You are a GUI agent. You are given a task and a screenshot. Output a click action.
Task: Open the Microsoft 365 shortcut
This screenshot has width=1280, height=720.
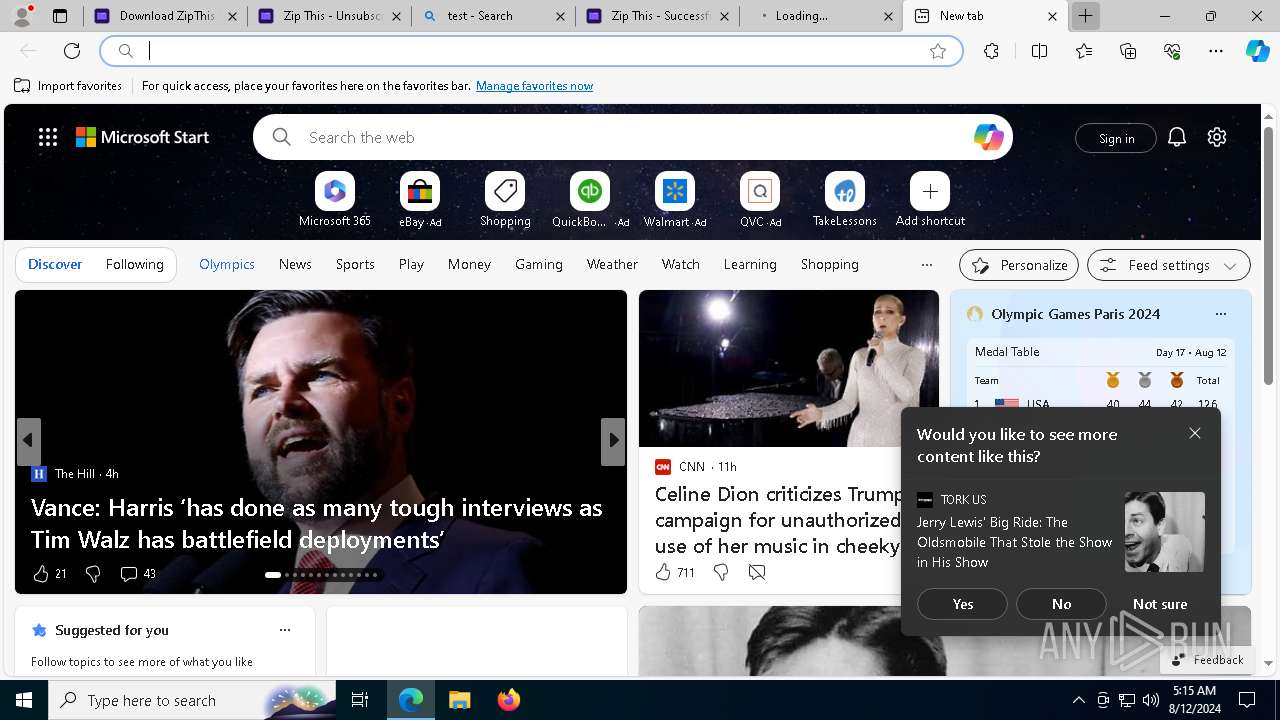pyautogui.click(x=334, y=191)
